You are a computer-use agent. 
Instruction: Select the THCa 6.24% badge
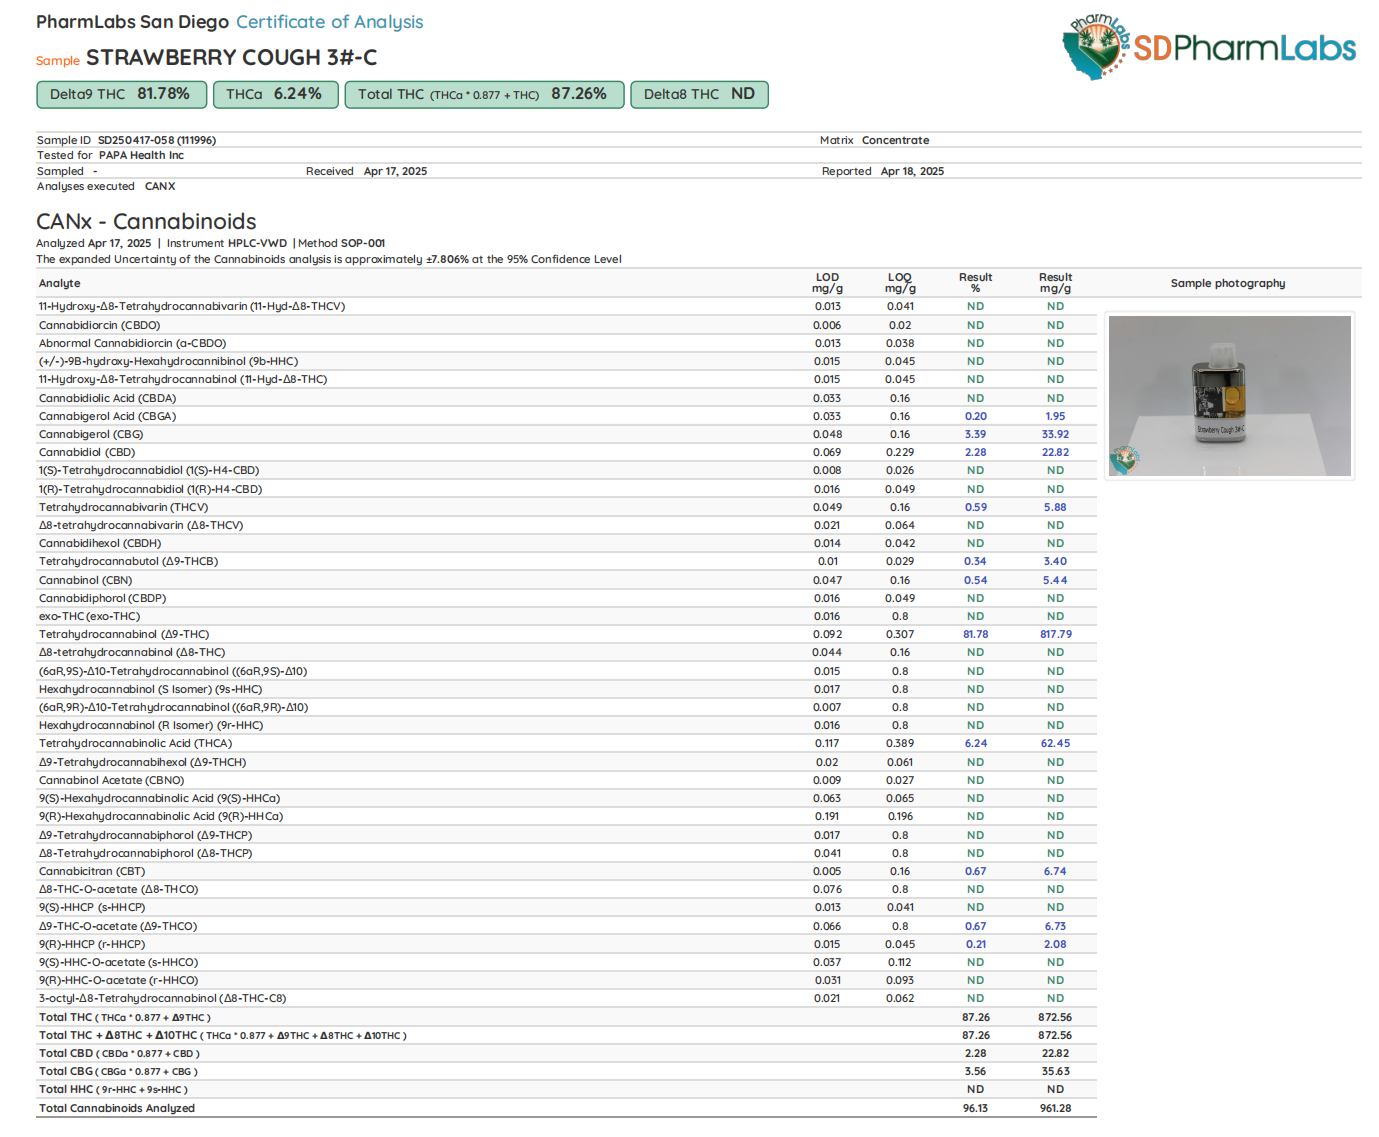[275, 94]
